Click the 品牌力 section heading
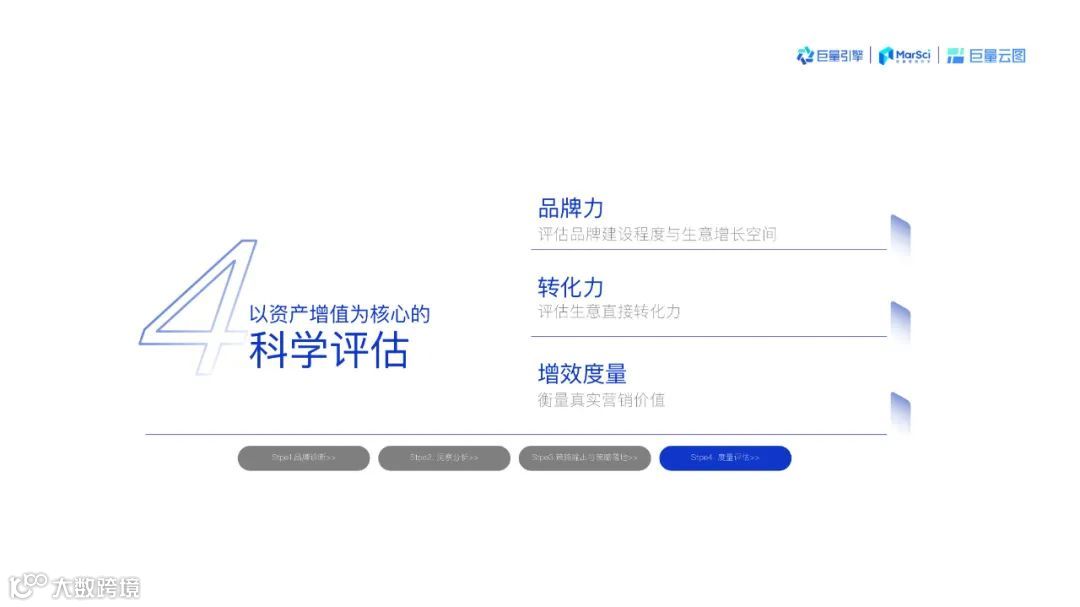 [x=570, y=207]
